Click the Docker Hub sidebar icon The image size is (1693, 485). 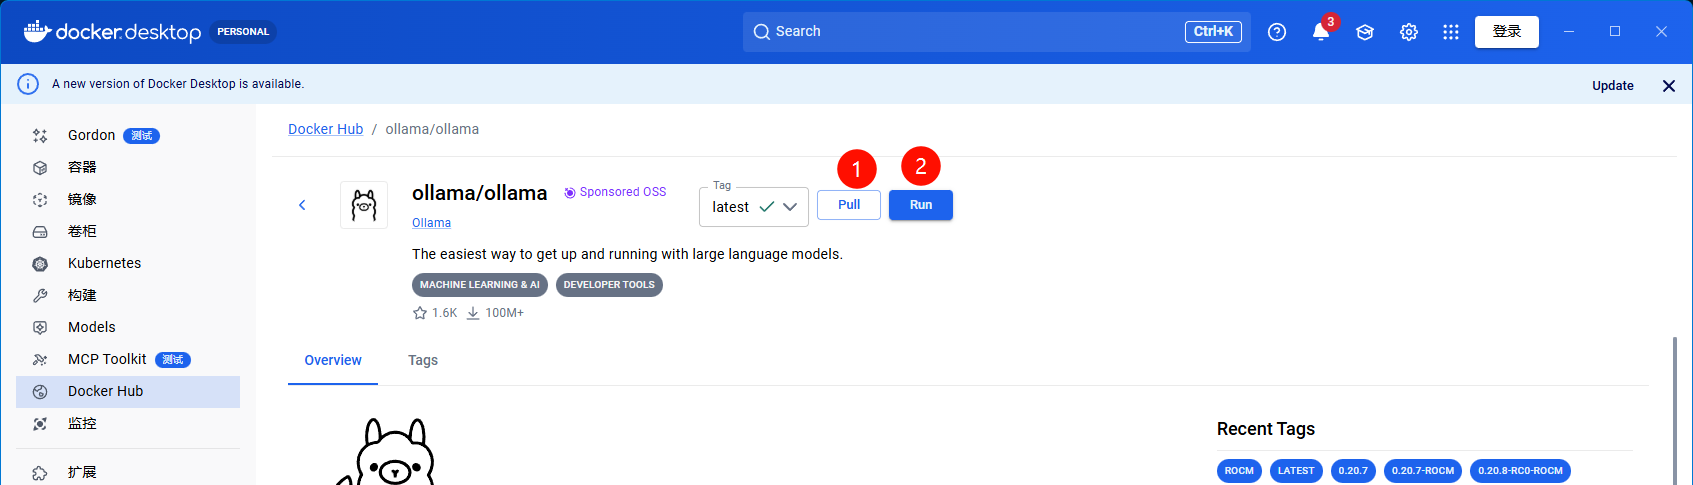40,392
